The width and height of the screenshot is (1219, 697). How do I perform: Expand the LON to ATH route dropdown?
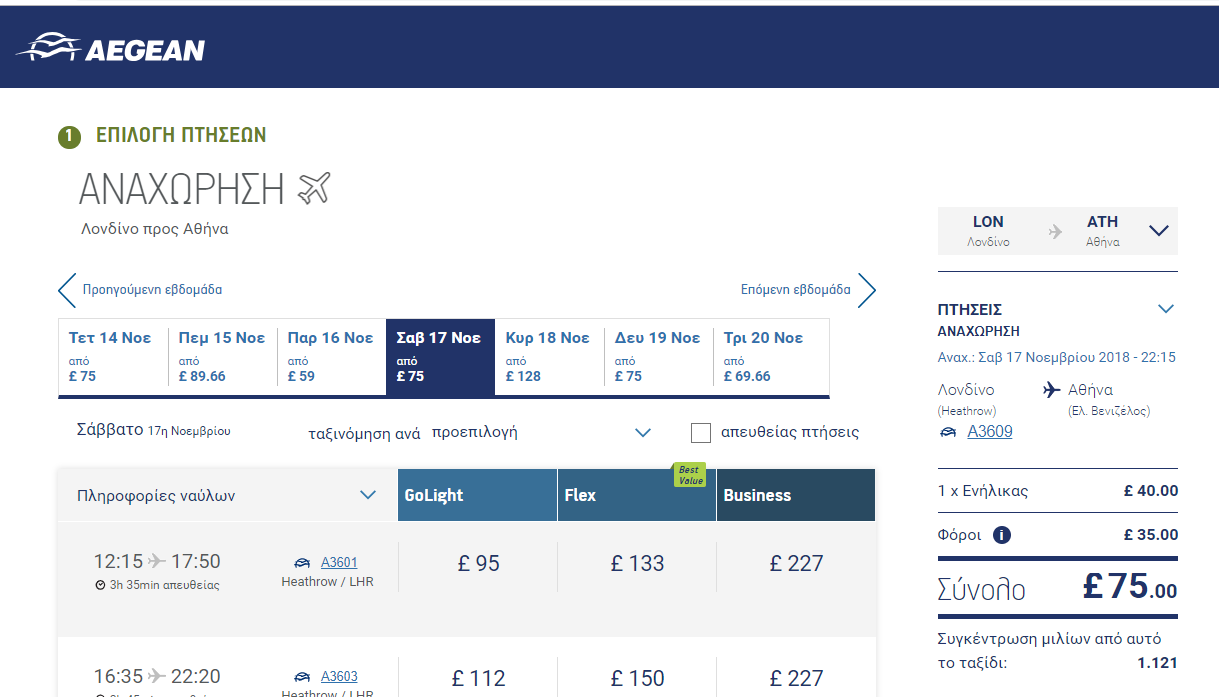pyautogui.click(x=1158, y=231)
